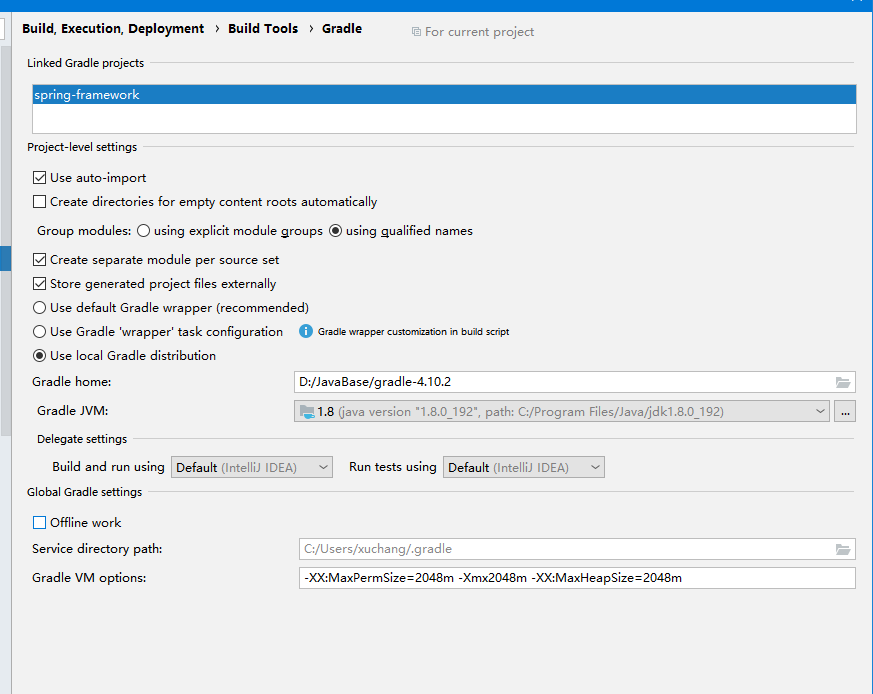Click the 'Service directory path:' label
873x694 pixels.
97,549
